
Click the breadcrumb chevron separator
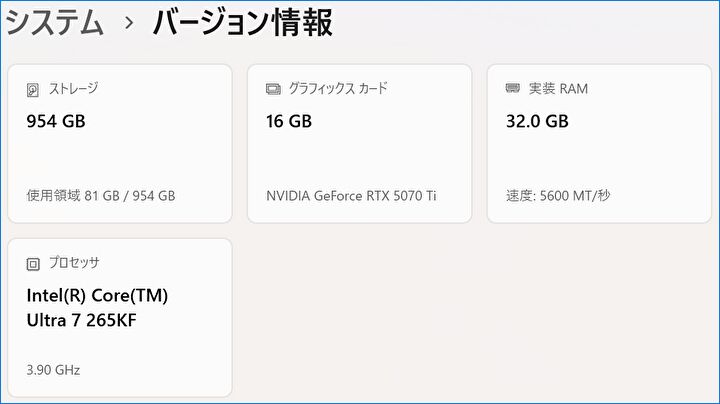pos(128,23)
